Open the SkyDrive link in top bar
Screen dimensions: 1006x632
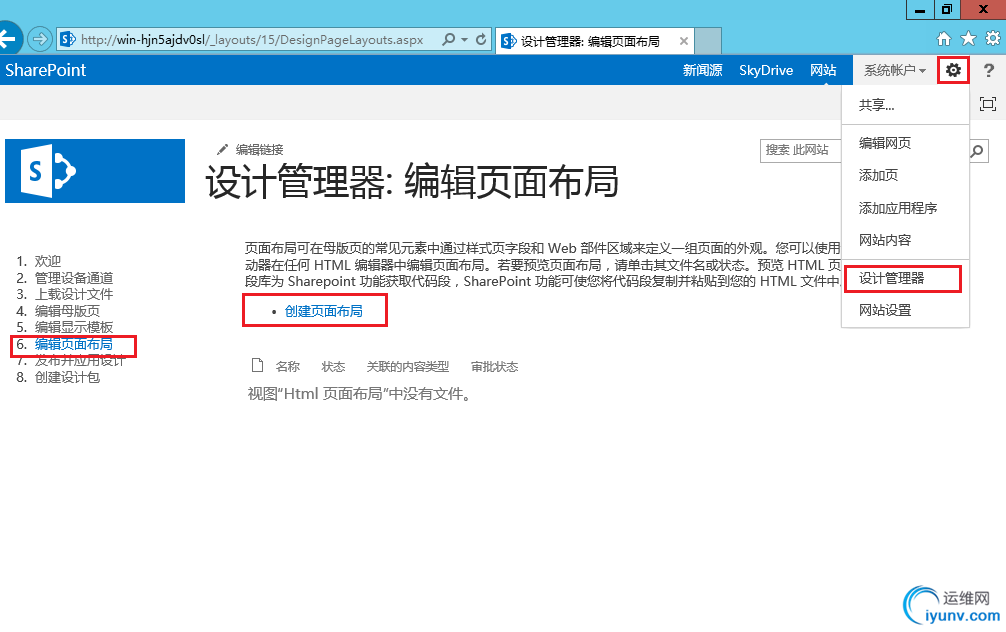[766, 70]
